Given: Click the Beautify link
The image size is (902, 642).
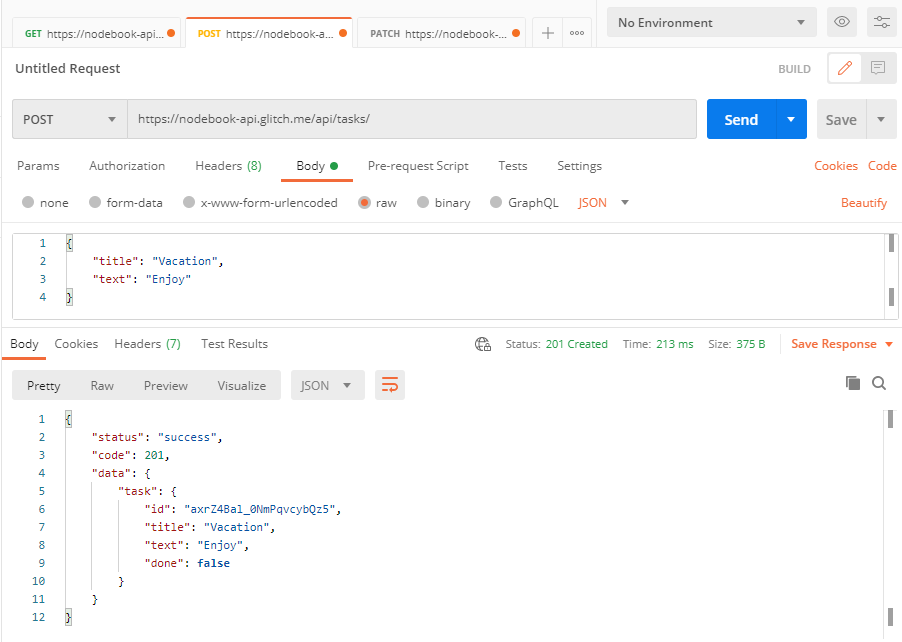Looking at the screenshot, I should pos(863,202).
